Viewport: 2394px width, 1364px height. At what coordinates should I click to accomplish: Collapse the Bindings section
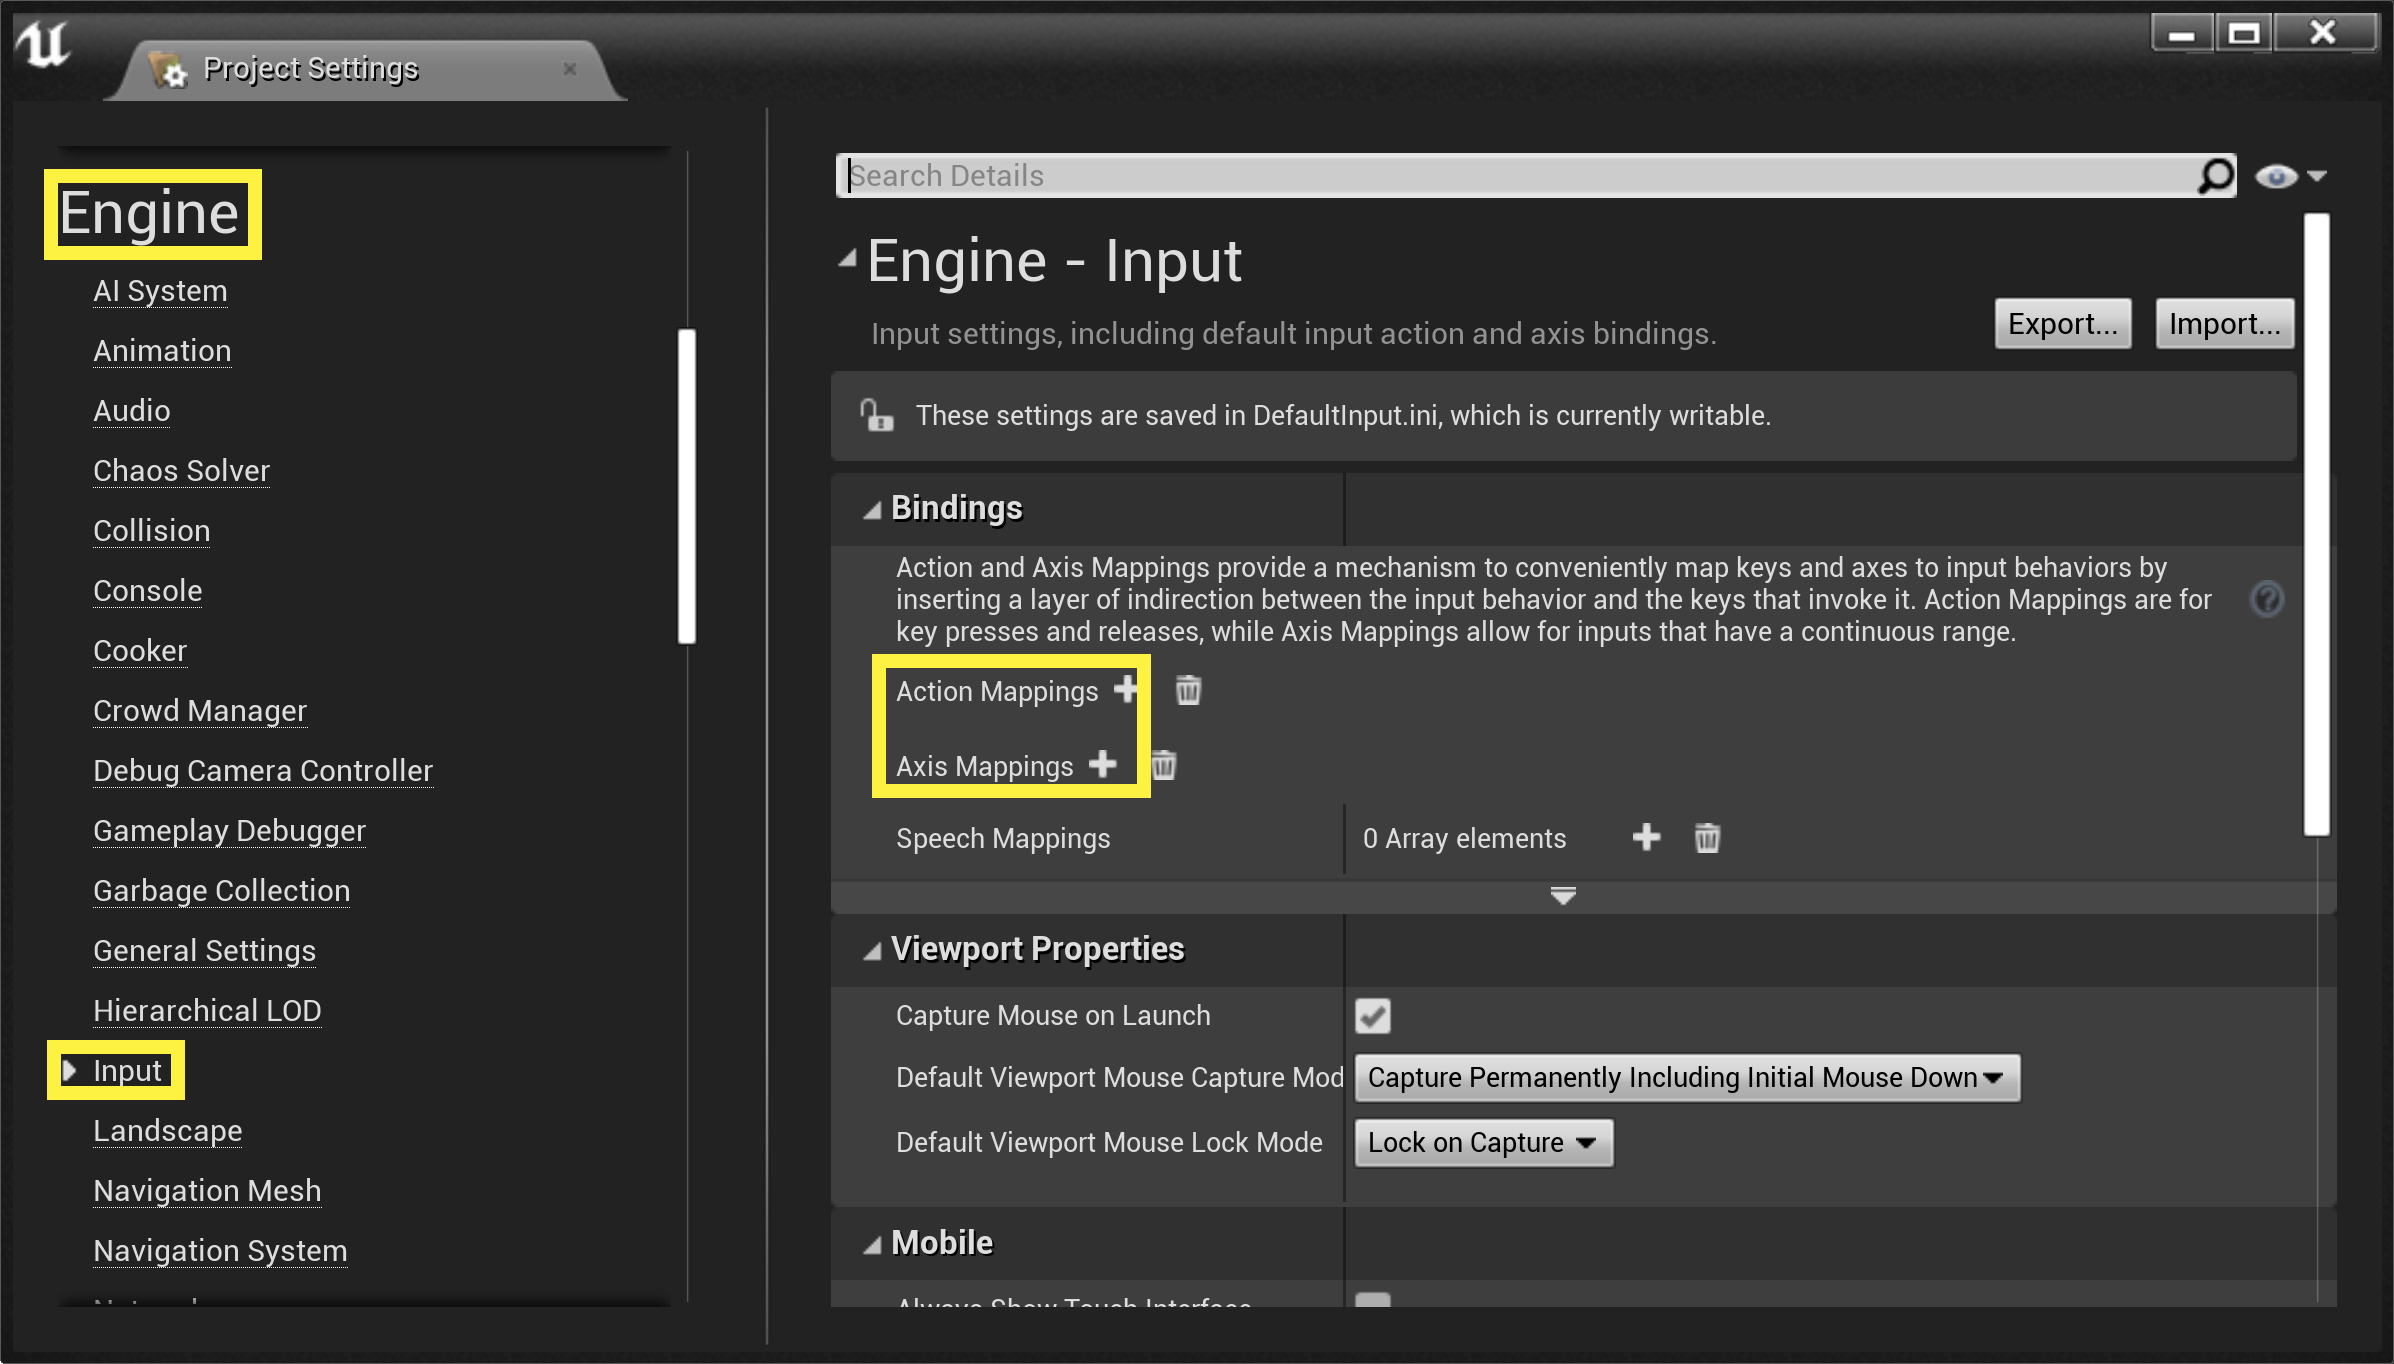tap(873, 510)
